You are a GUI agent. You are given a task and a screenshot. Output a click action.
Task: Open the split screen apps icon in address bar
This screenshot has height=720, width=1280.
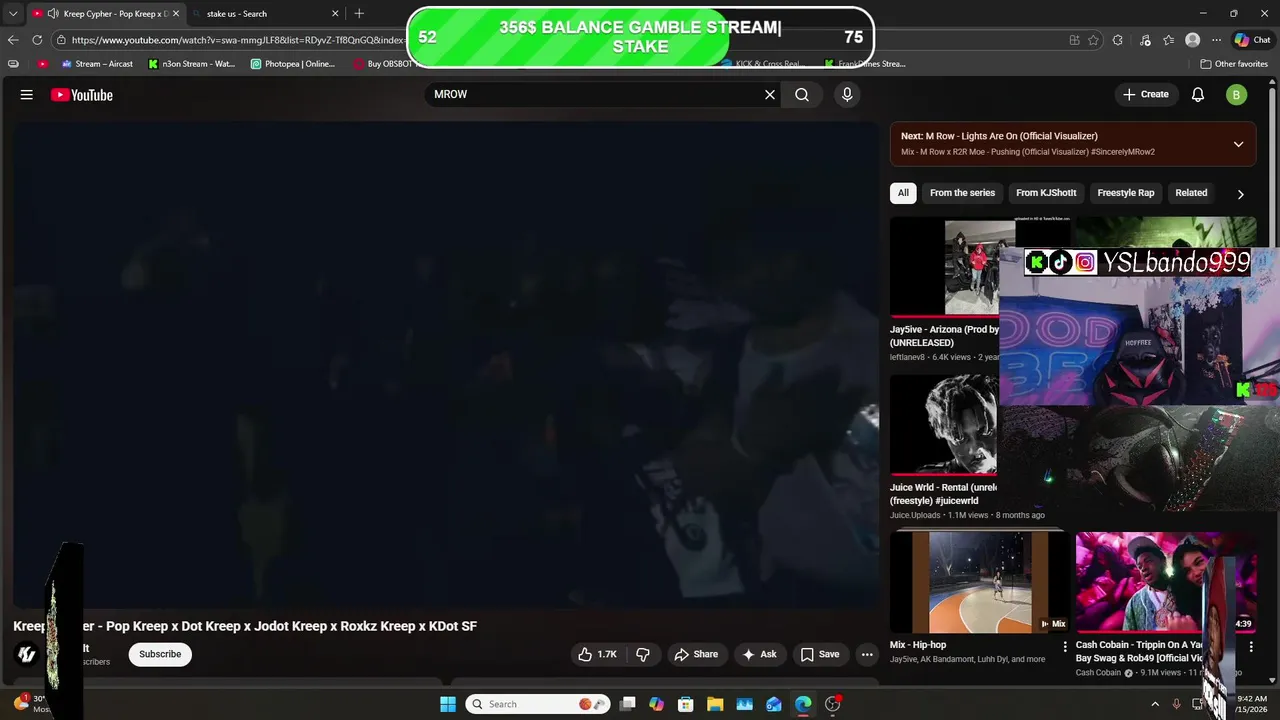tap(1074, 40)
